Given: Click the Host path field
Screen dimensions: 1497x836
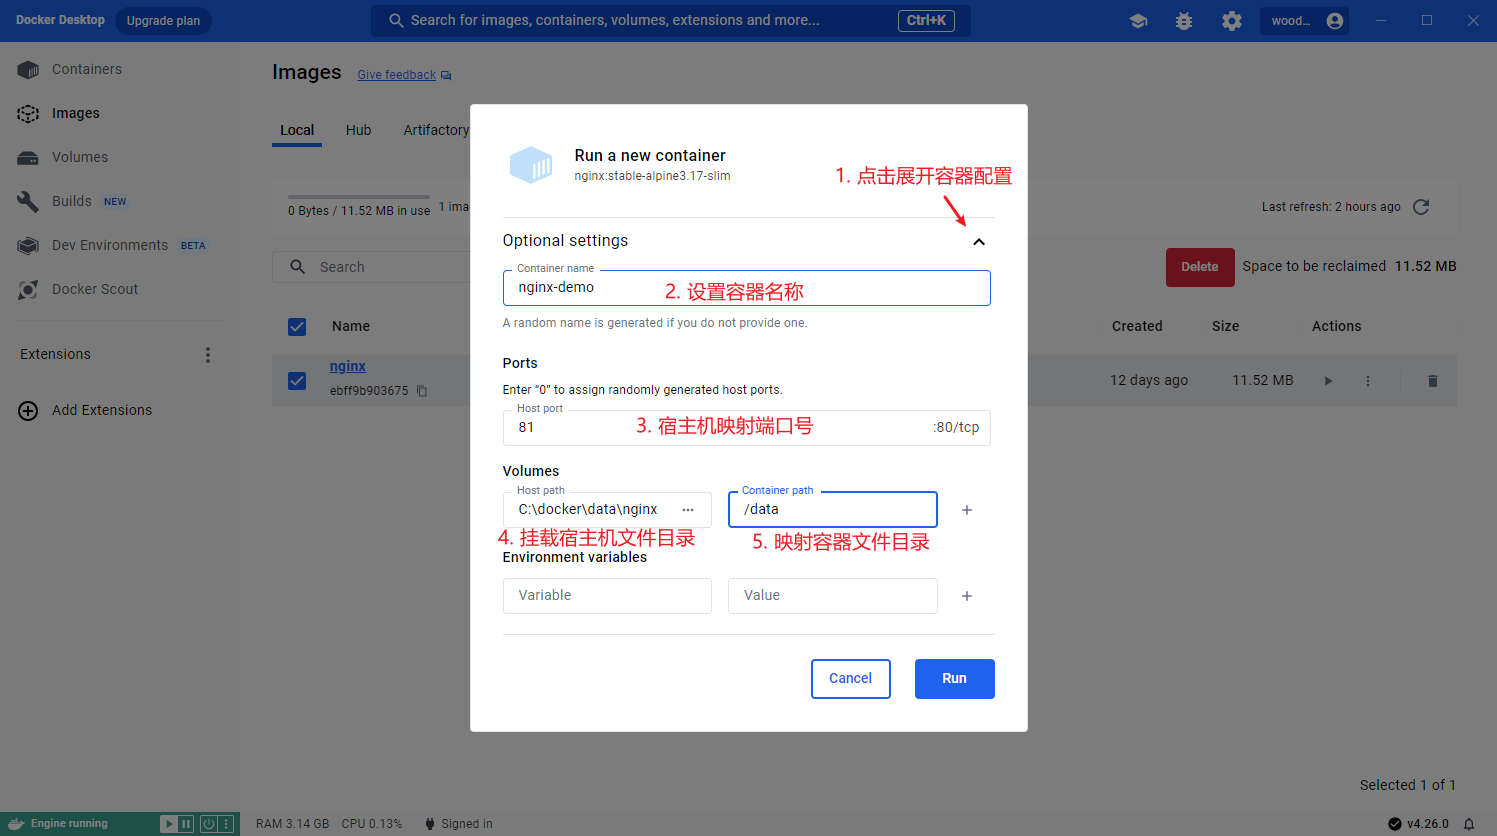Looking at the screenshot, I should (x=607, y=510).
